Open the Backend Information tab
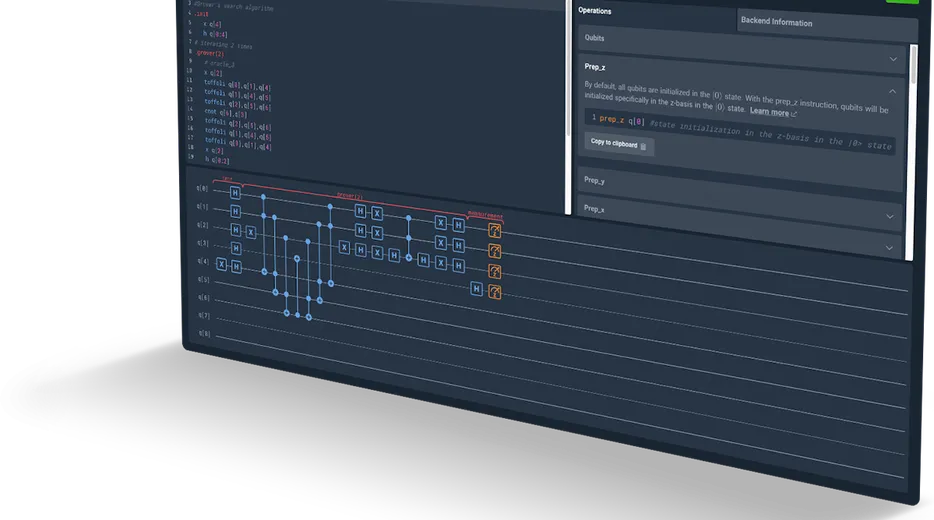Screen dimensions: 934x520 776,21
